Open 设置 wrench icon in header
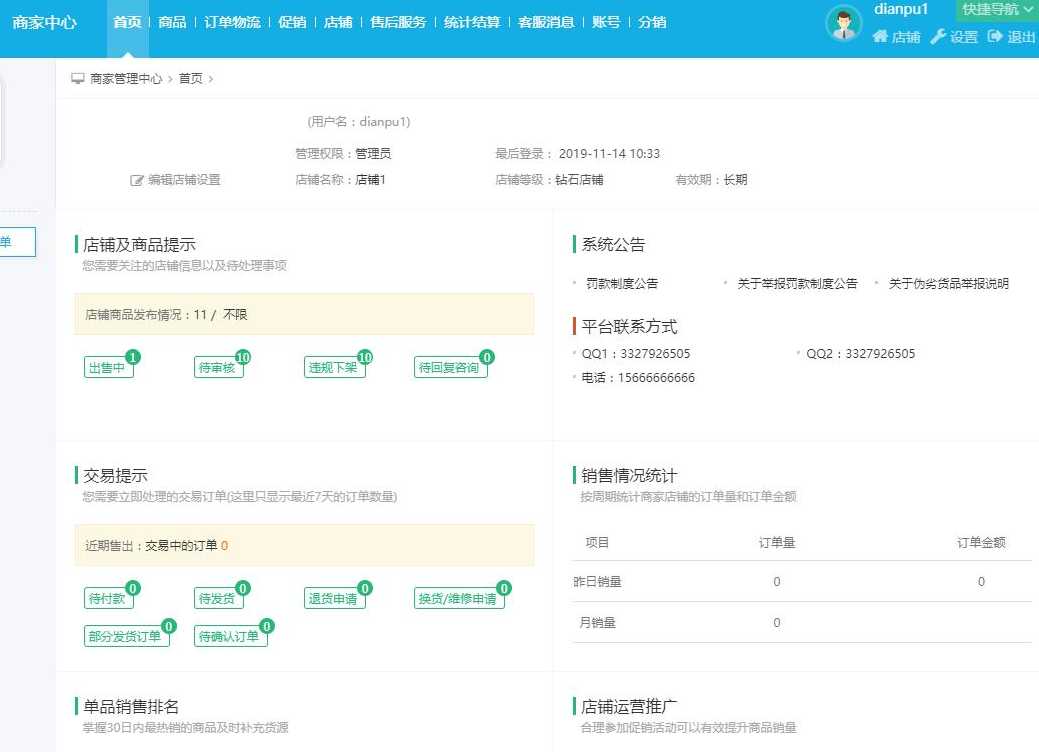 [938, 37]
